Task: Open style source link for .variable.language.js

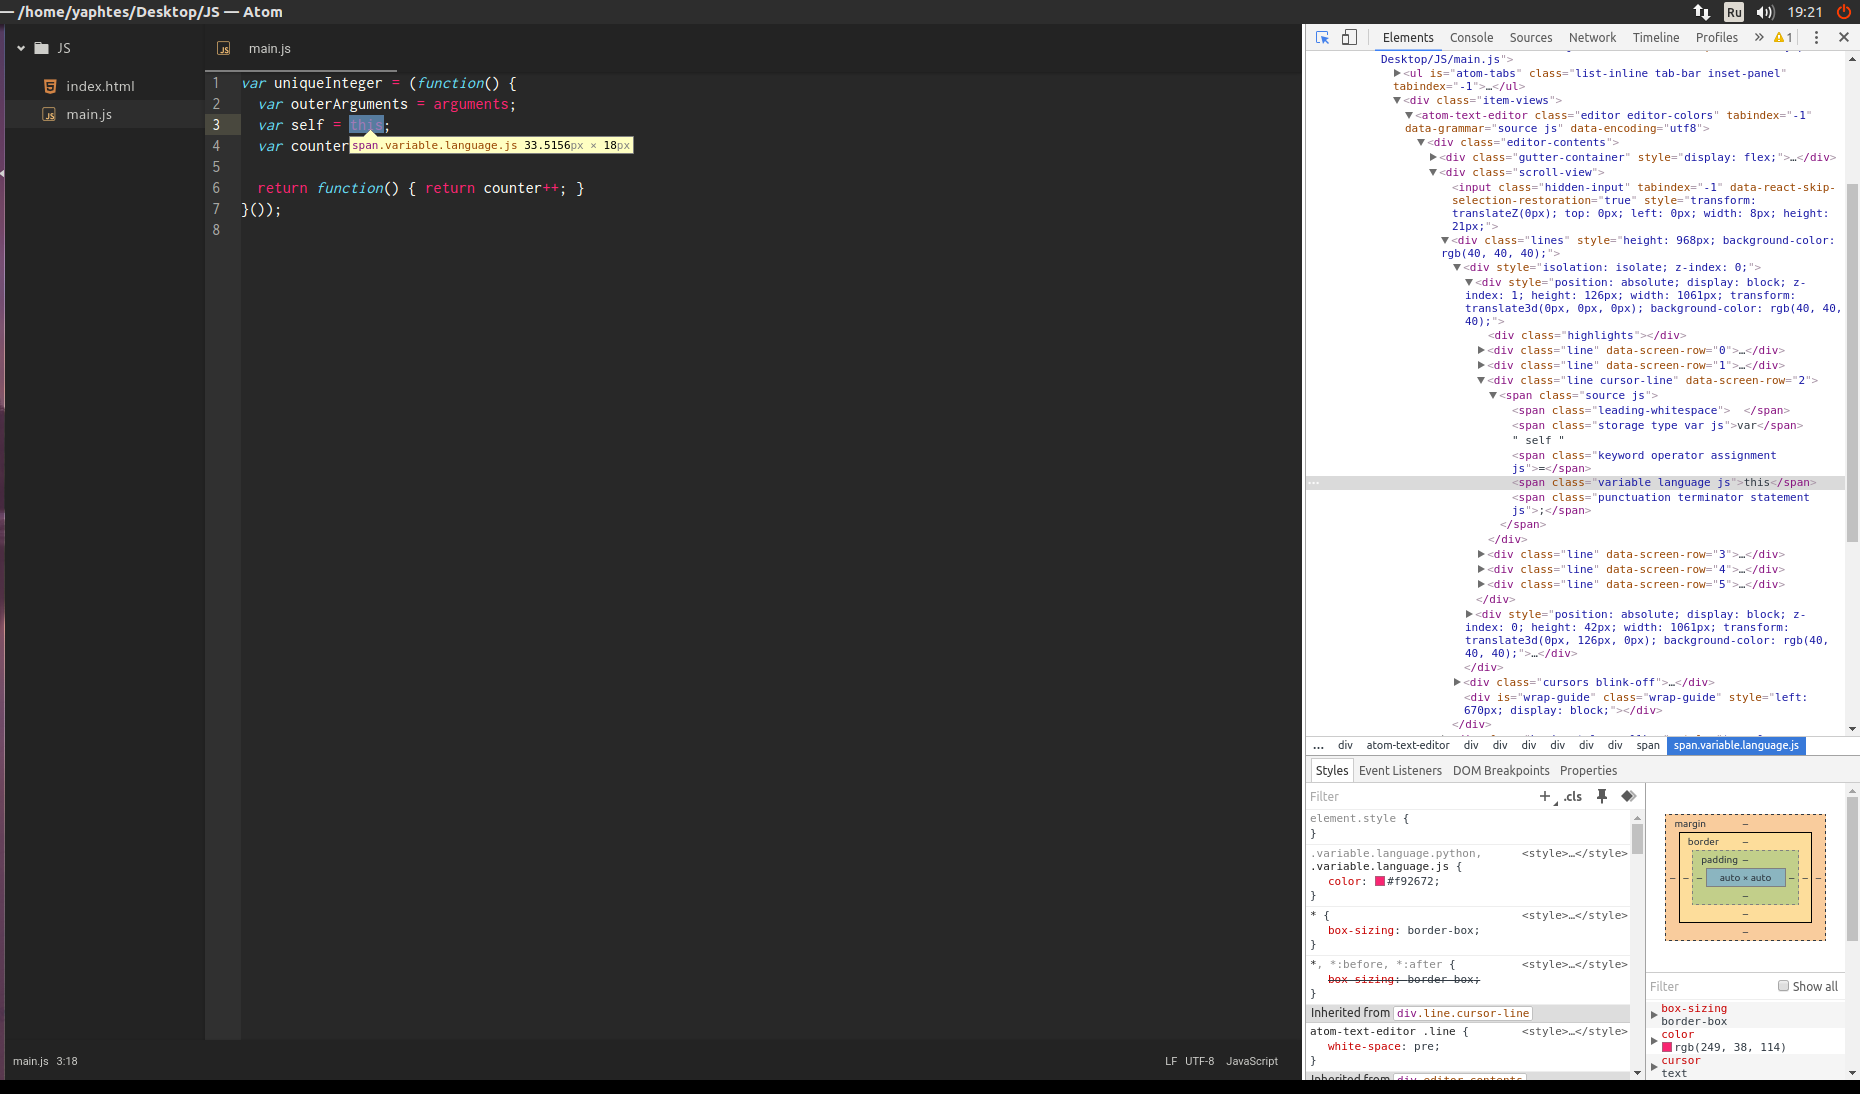Action: pyautogui.click(x=1574, y=853)
